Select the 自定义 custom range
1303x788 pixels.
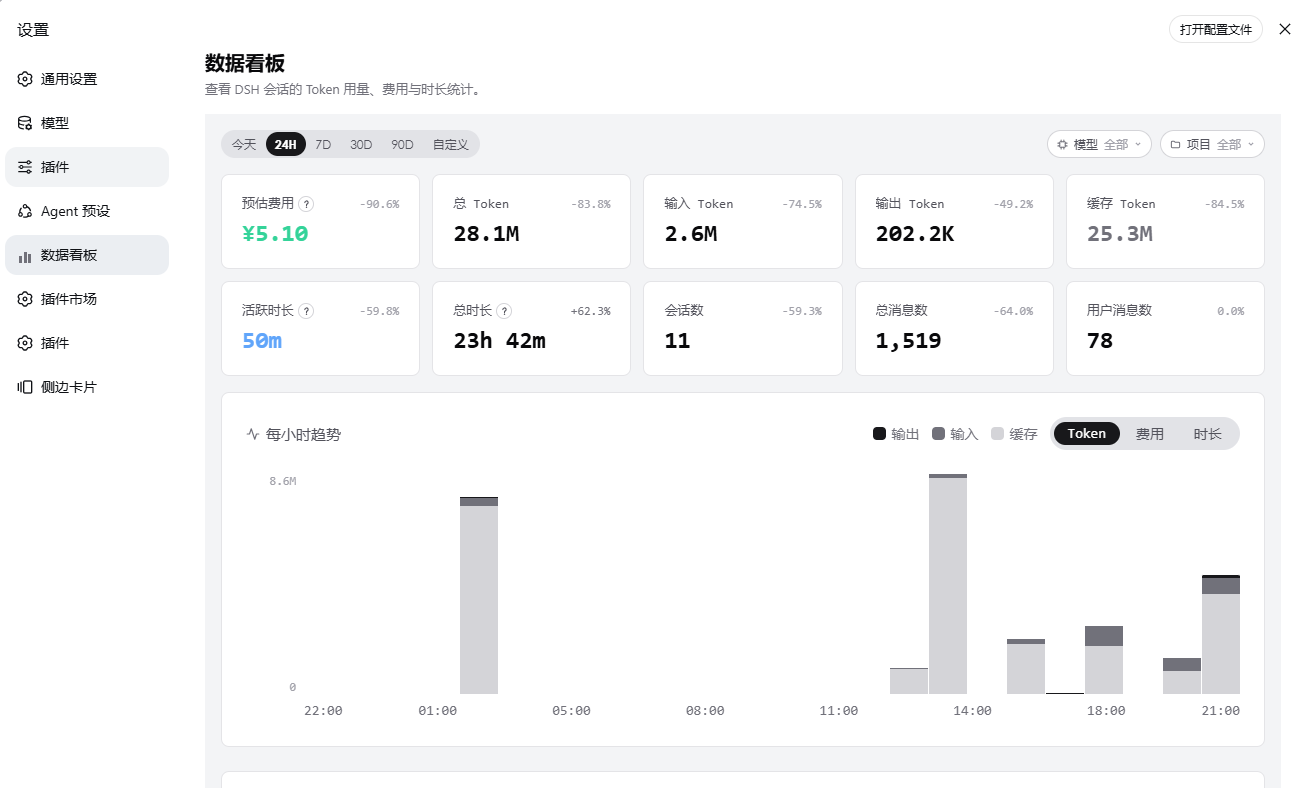[x=451, y=144]
